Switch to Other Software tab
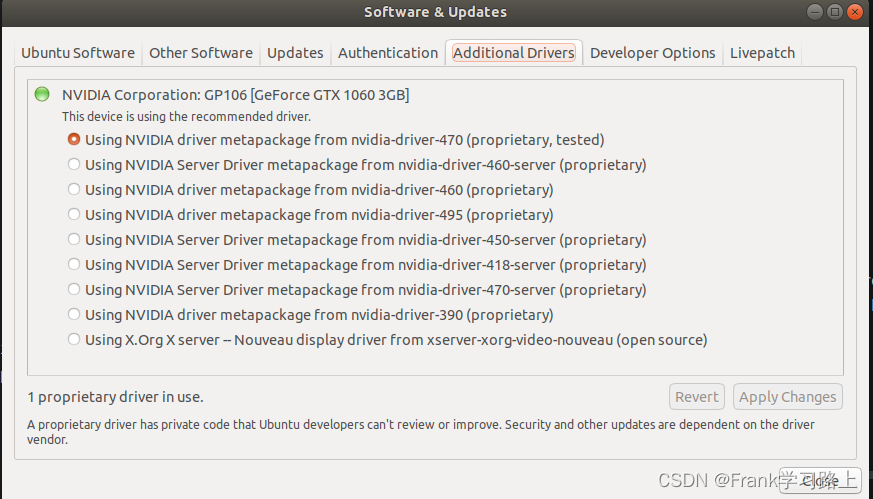873x499 pixels. pyautogui.click(x=201, y=53)
